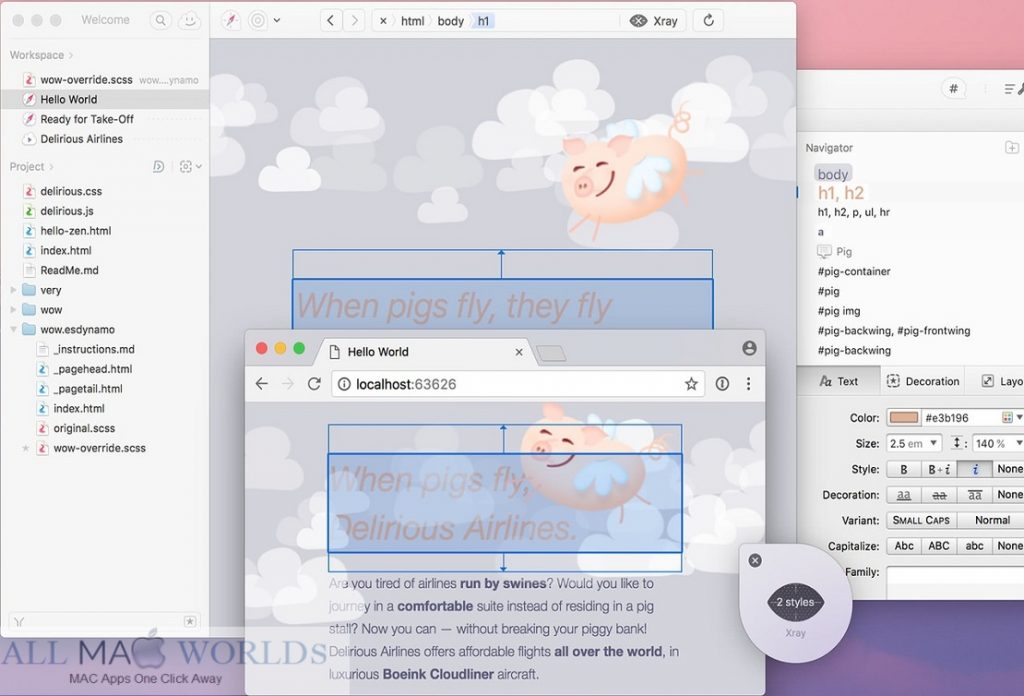The image size is (1024, 696).
Task: Select the h1, h2 rule in Navigator
Action: (x=840, y=193)
